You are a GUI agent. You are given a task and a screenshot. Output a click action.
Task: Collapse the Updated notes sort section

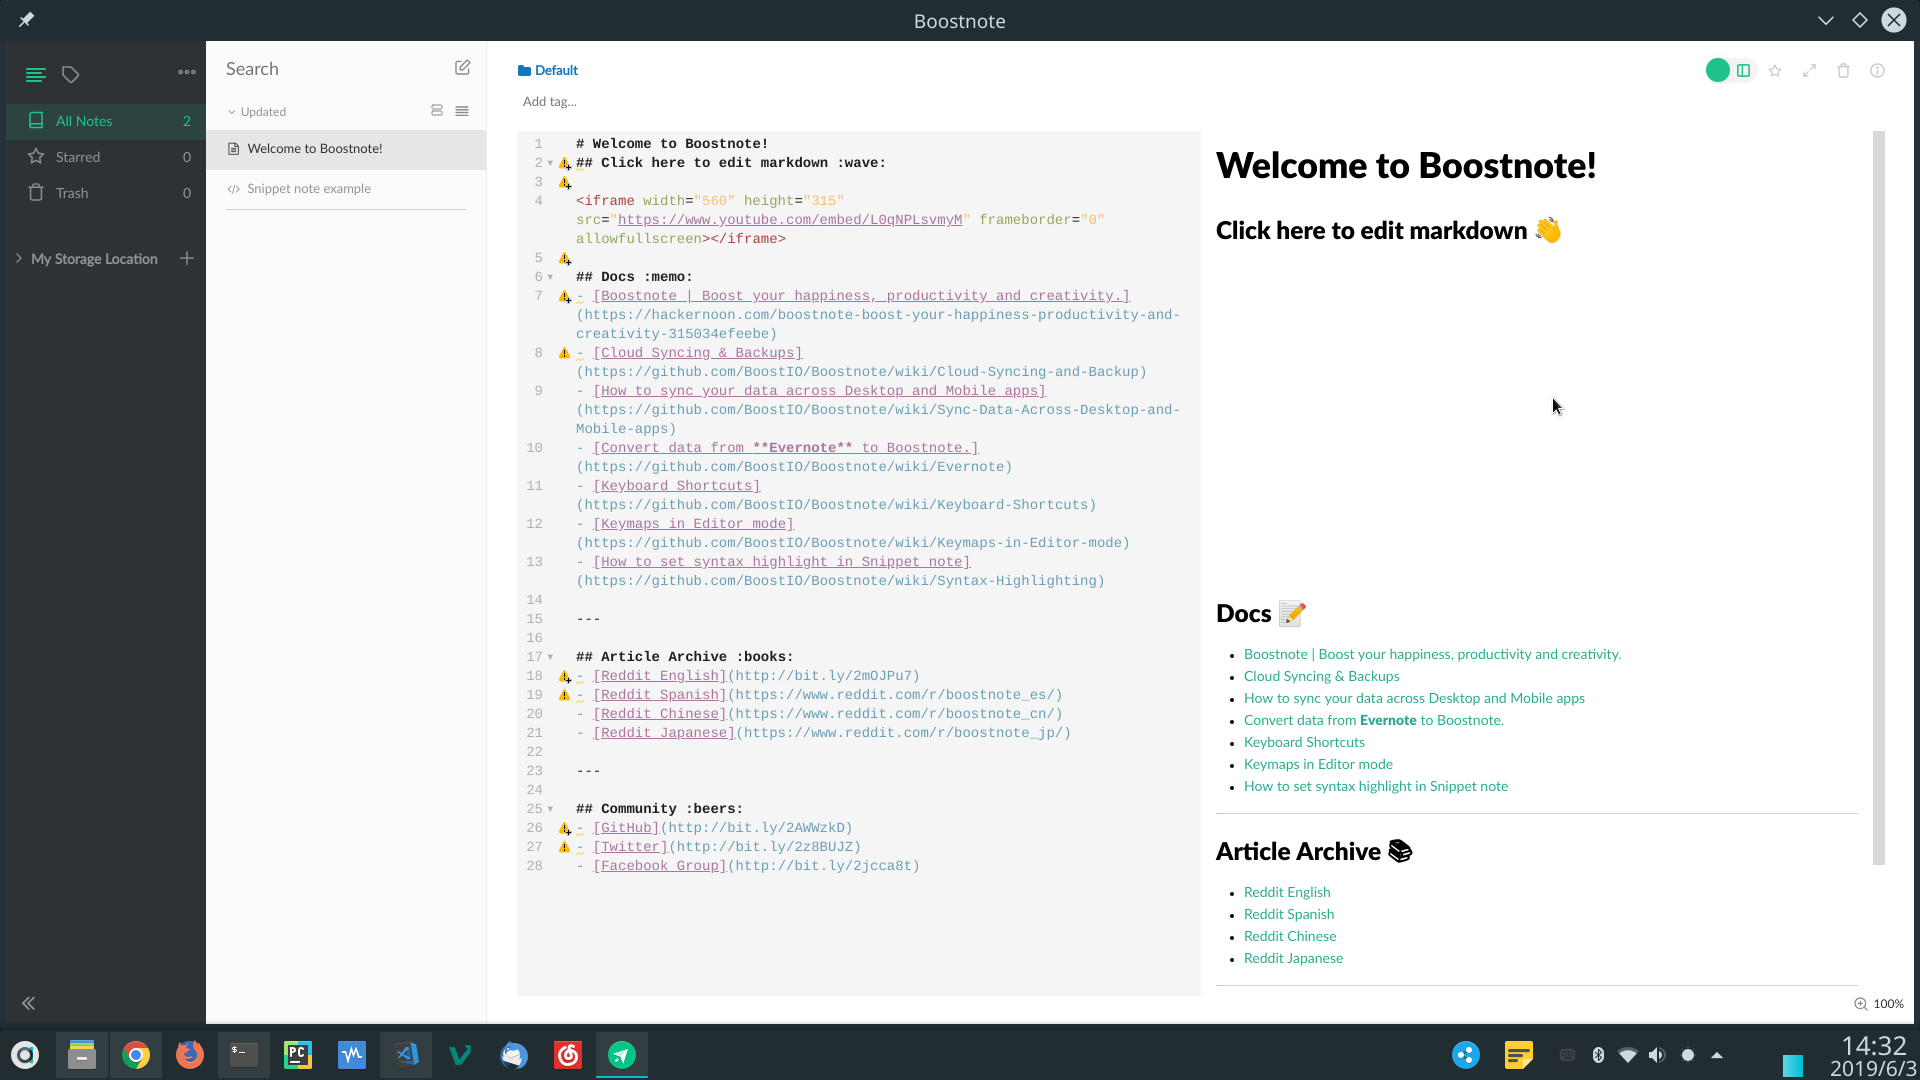click(231, 111)
